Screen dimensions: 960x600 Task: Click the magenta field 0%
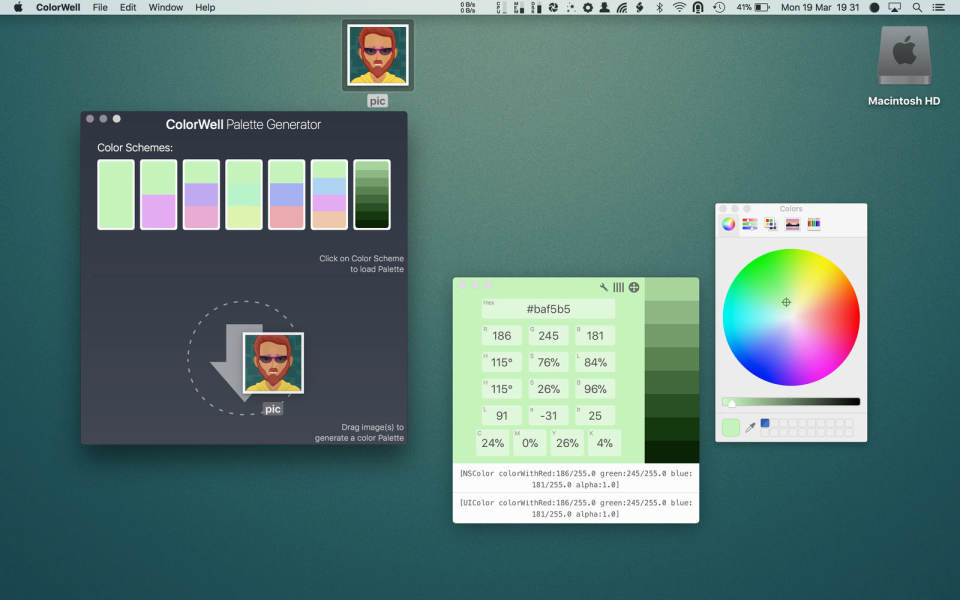click(530, 443)
